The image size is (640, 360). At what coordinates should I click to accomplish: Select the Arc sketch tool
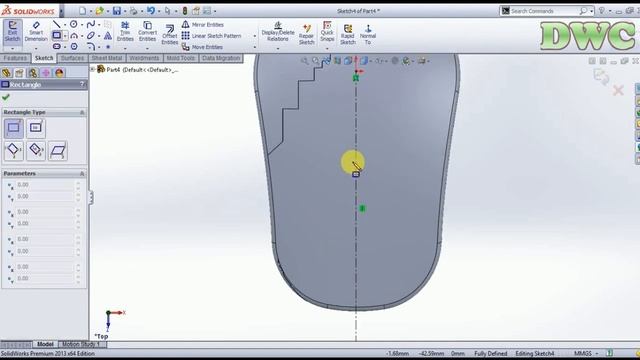coord(74,36)
